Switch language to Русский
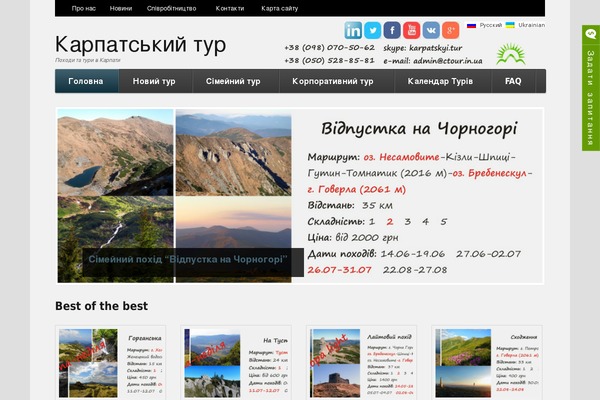 [x=491, y=25]
